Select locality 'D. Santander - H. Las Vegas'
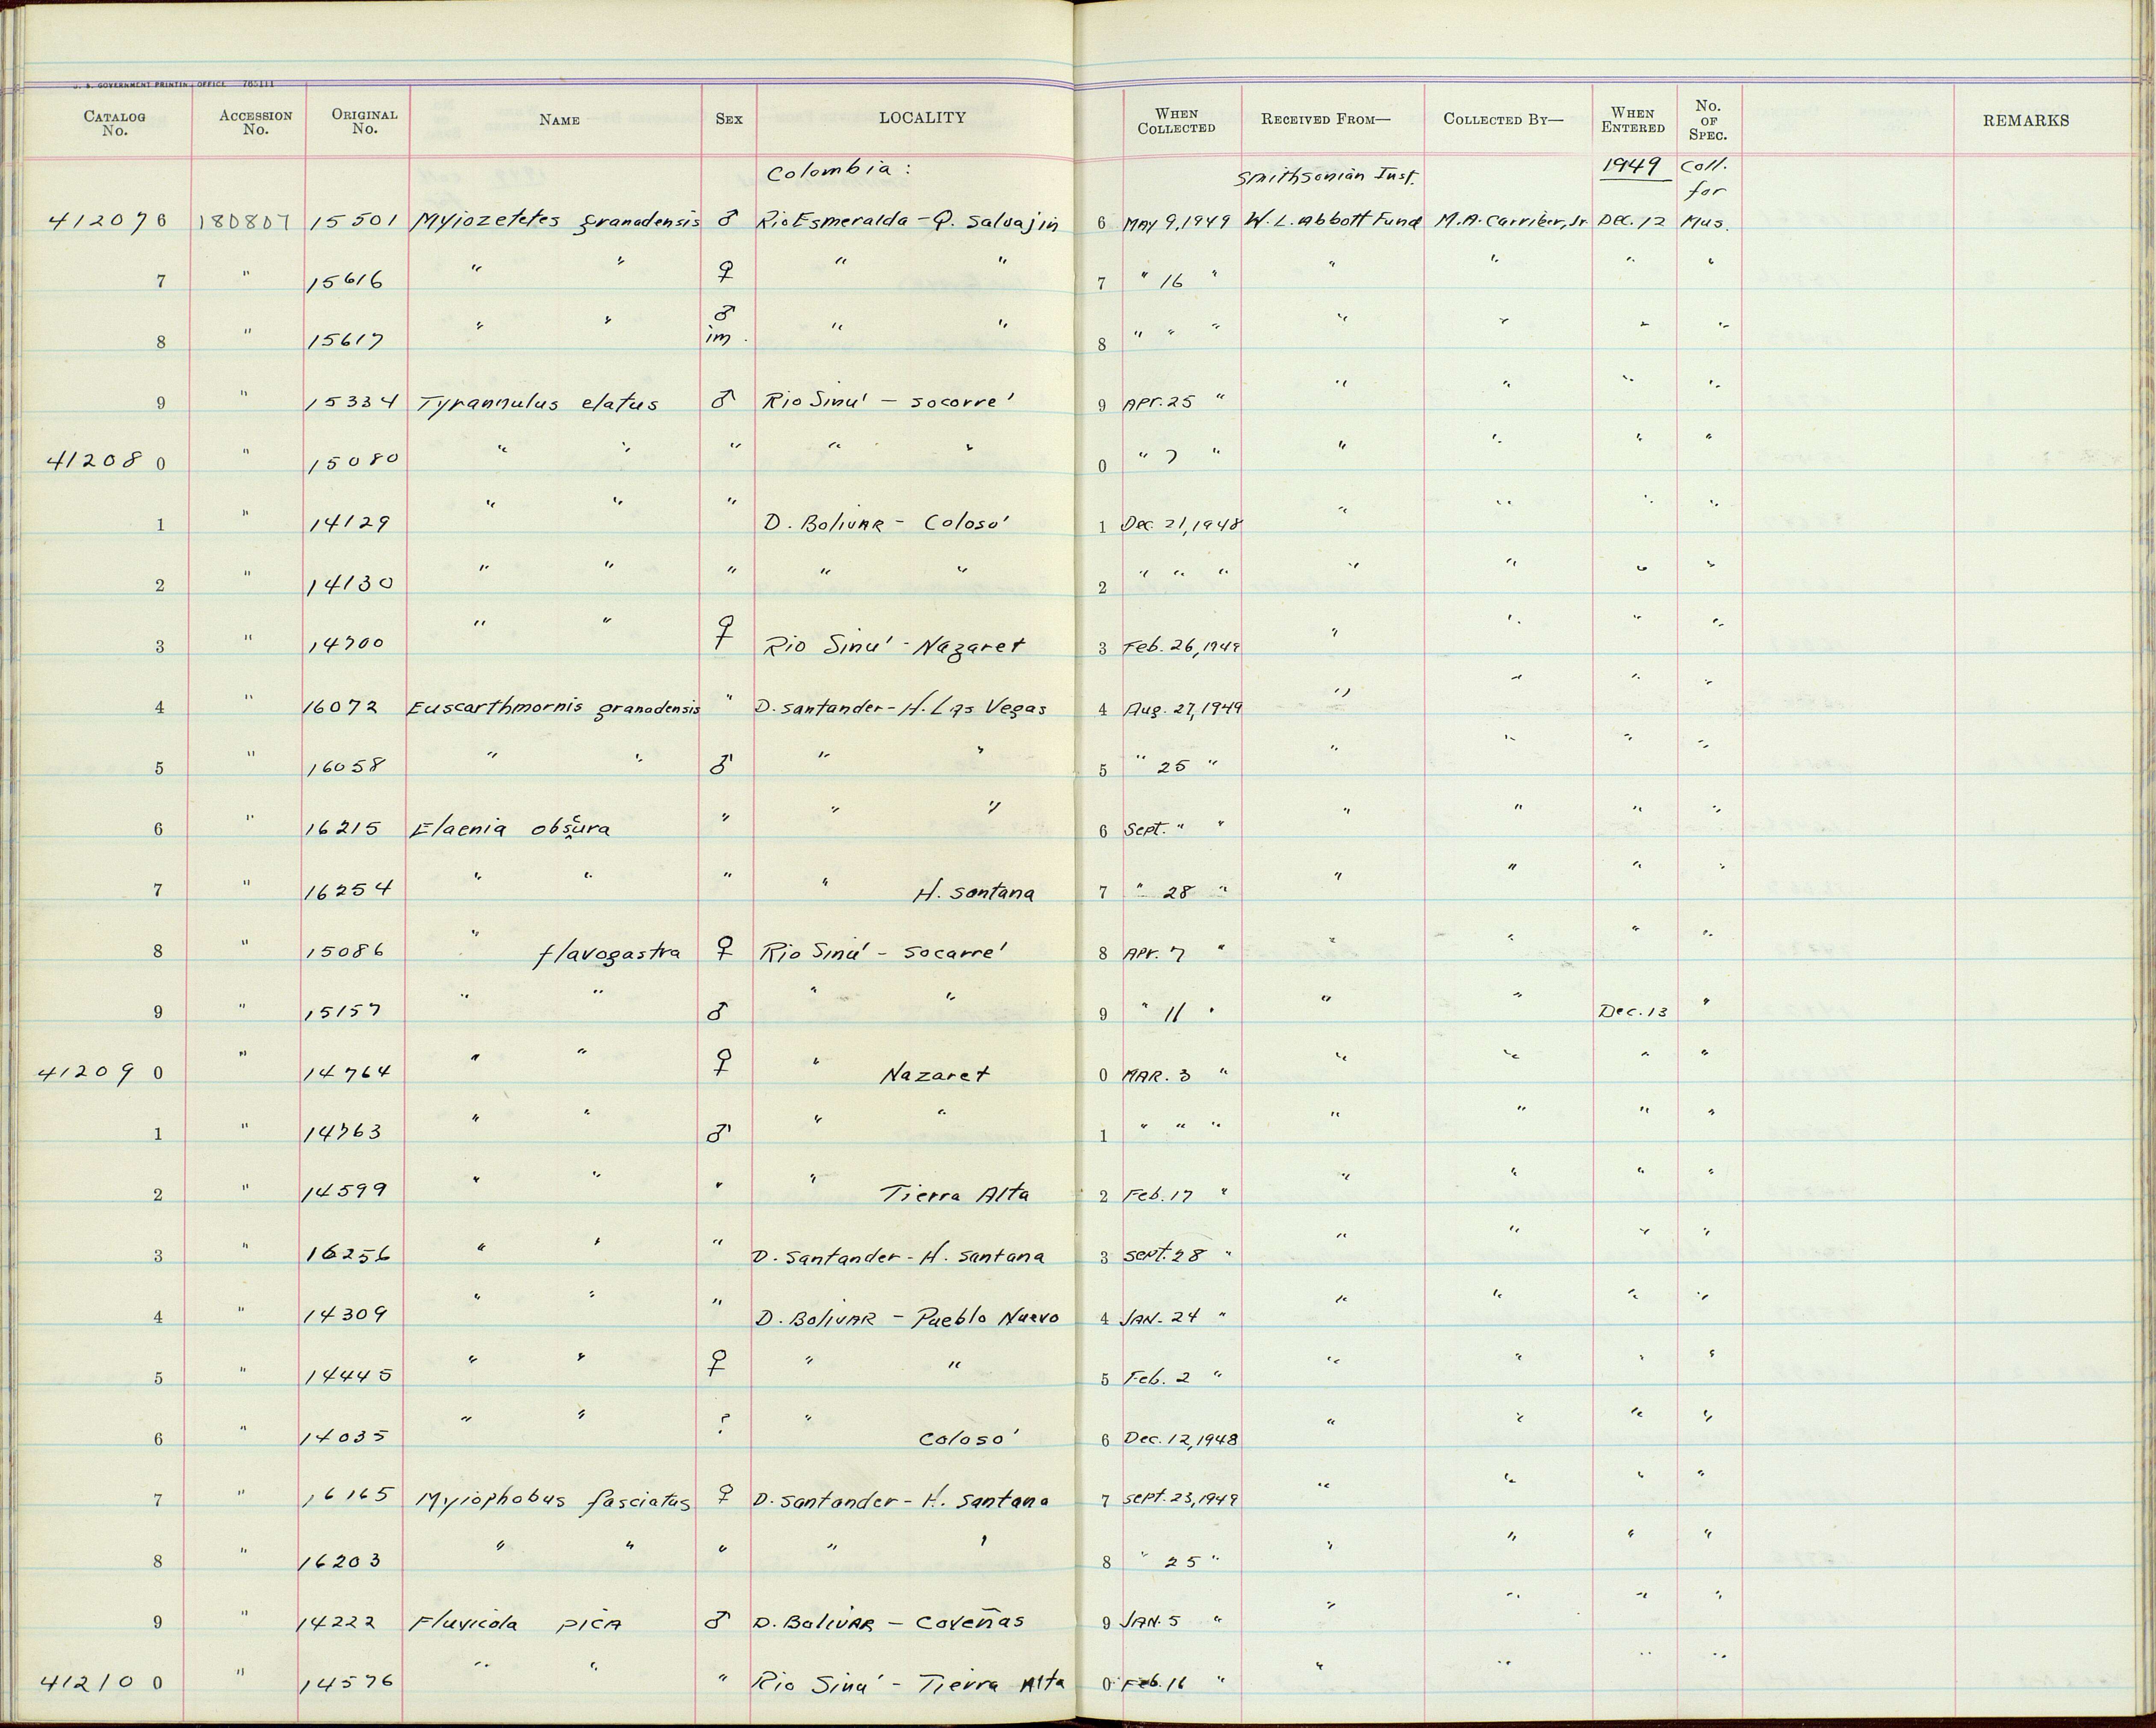This screenshot has height=1728, width=2156. click(x=900, y=708)
